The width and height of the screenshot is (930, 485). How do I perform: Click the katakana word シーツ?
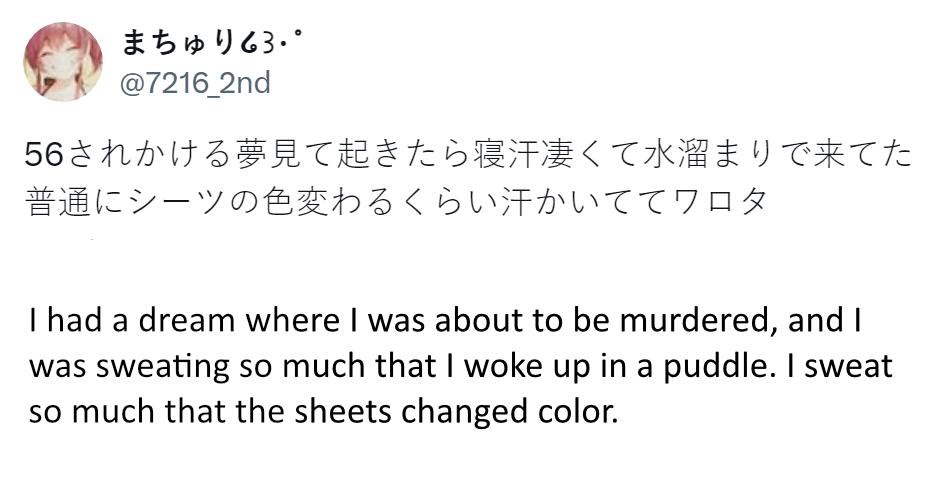coord(178,203)
